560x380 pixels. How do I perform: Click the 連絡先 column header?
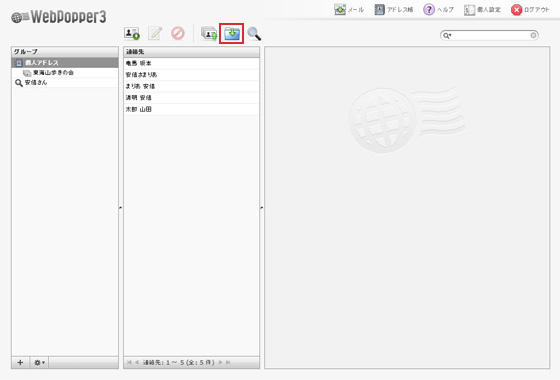pyautogui.click(x=191, y=52)
